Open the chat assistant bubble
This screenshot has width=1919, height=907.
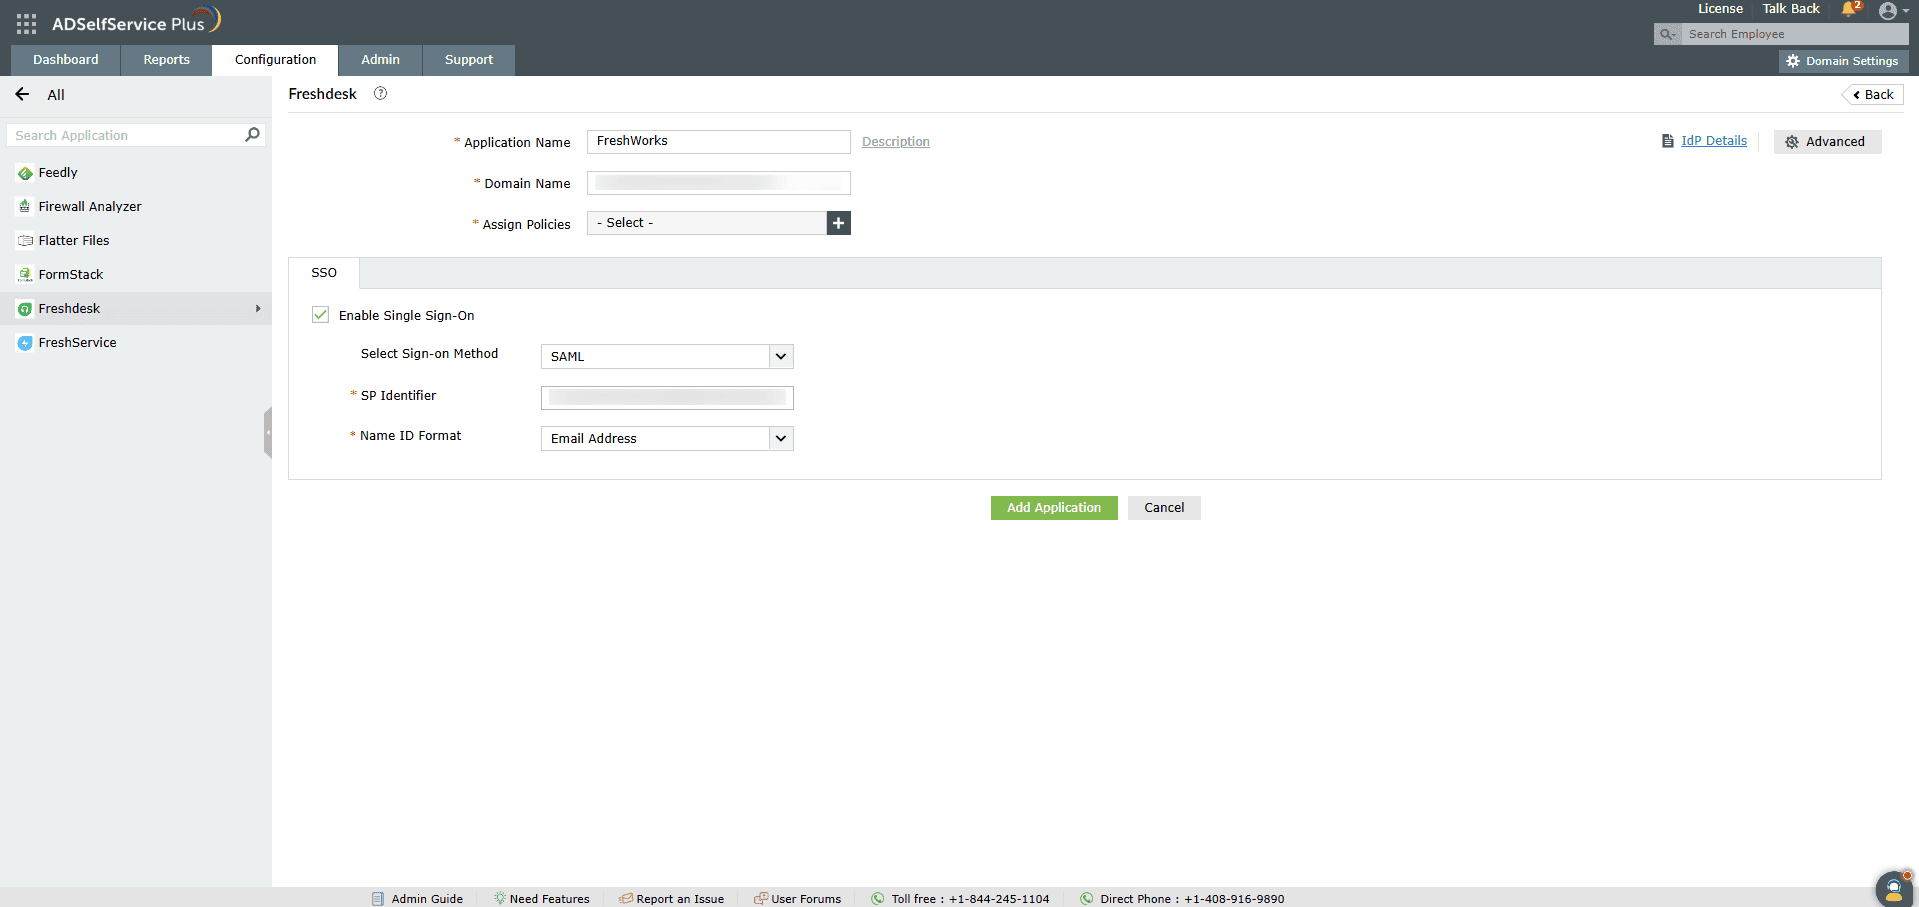[1893, 889]
